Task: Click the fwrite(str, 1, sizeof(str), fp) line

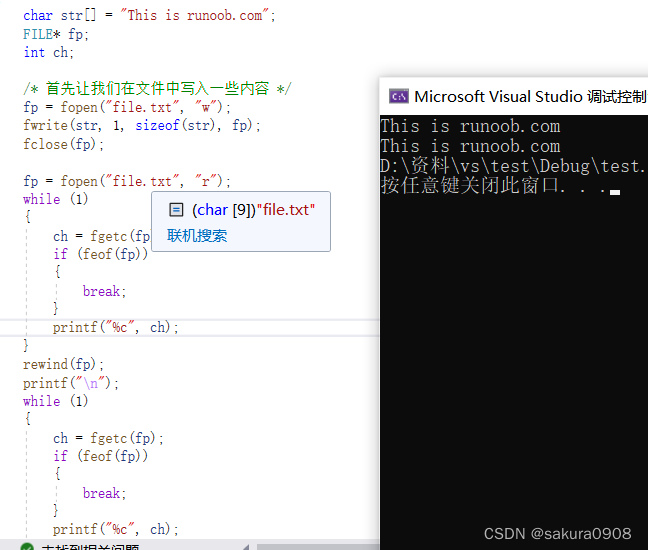Action: (142, 125)
